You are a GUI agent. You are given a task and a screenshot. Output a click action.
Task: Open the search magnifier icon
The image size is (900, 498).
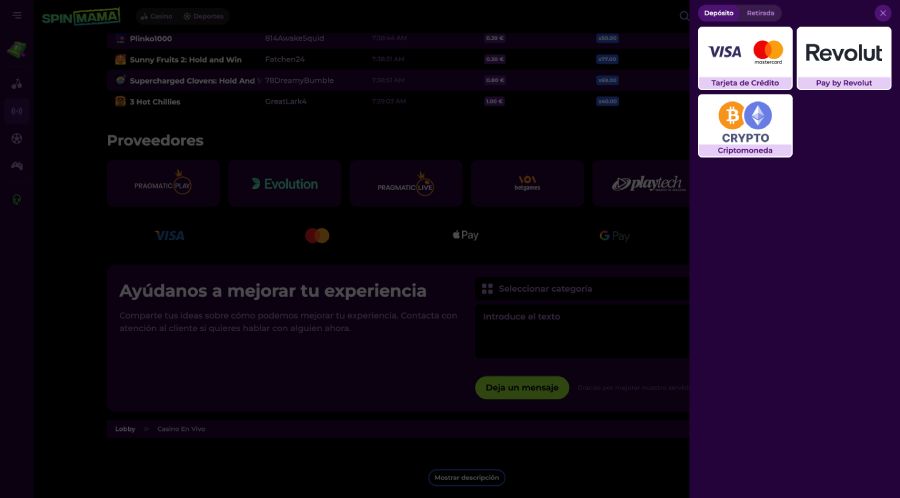[x=684, y=16]
